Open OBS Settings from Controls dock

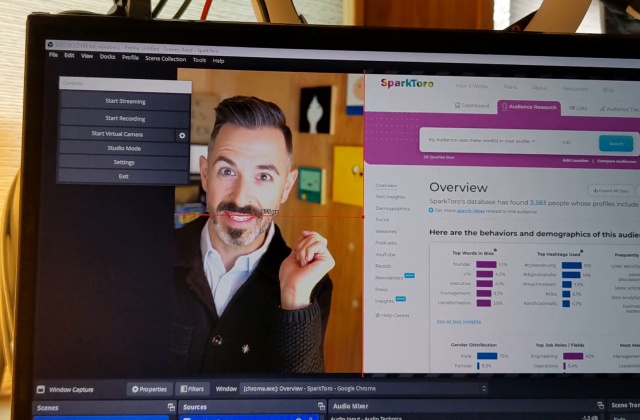(124, 162)
